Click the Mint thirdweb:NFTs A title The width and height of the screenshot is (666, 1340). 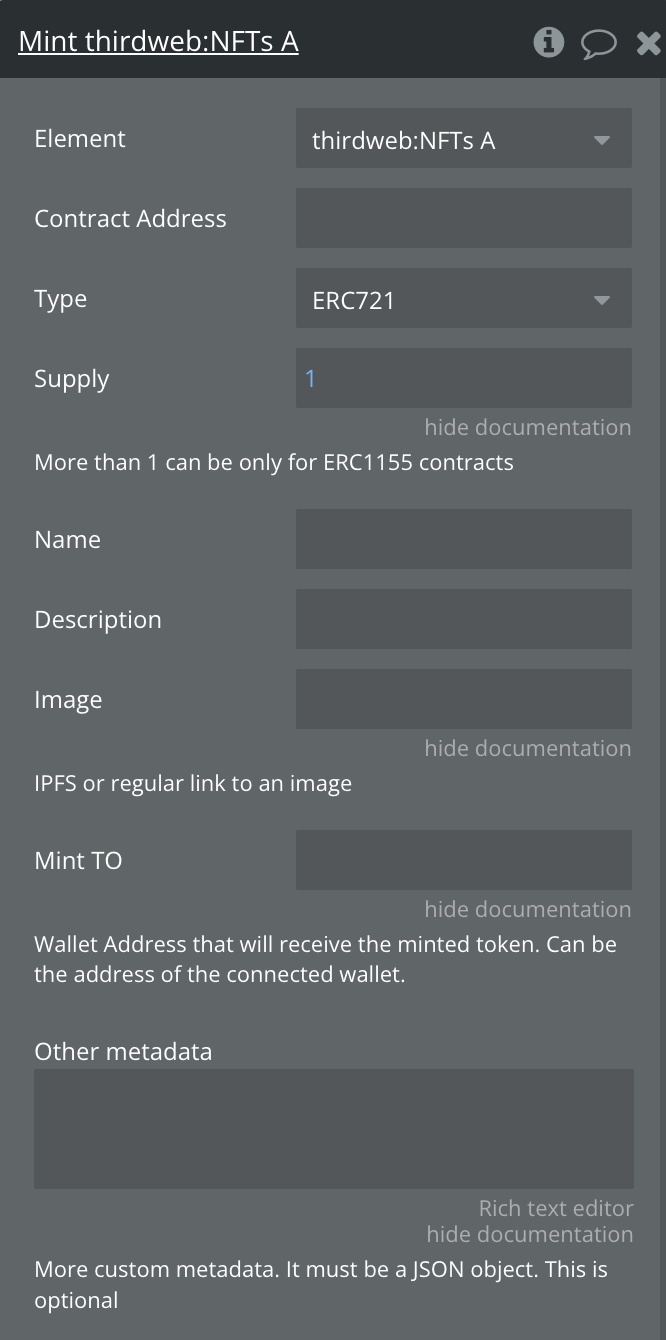click(158, 42)
